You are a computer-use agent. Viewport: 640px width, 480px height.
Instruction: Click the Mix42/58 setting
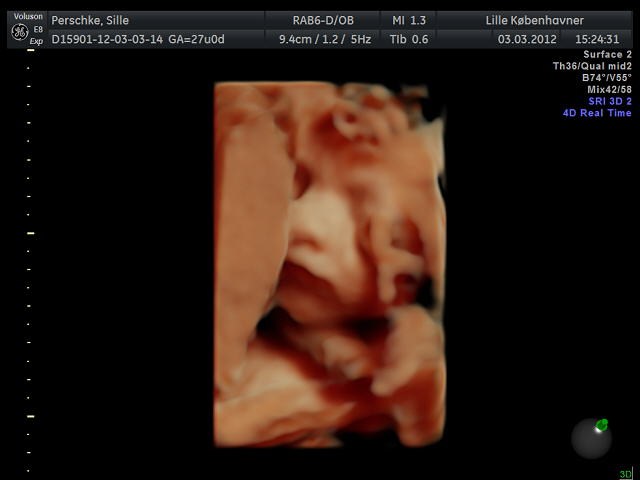(x=609, y=90)
